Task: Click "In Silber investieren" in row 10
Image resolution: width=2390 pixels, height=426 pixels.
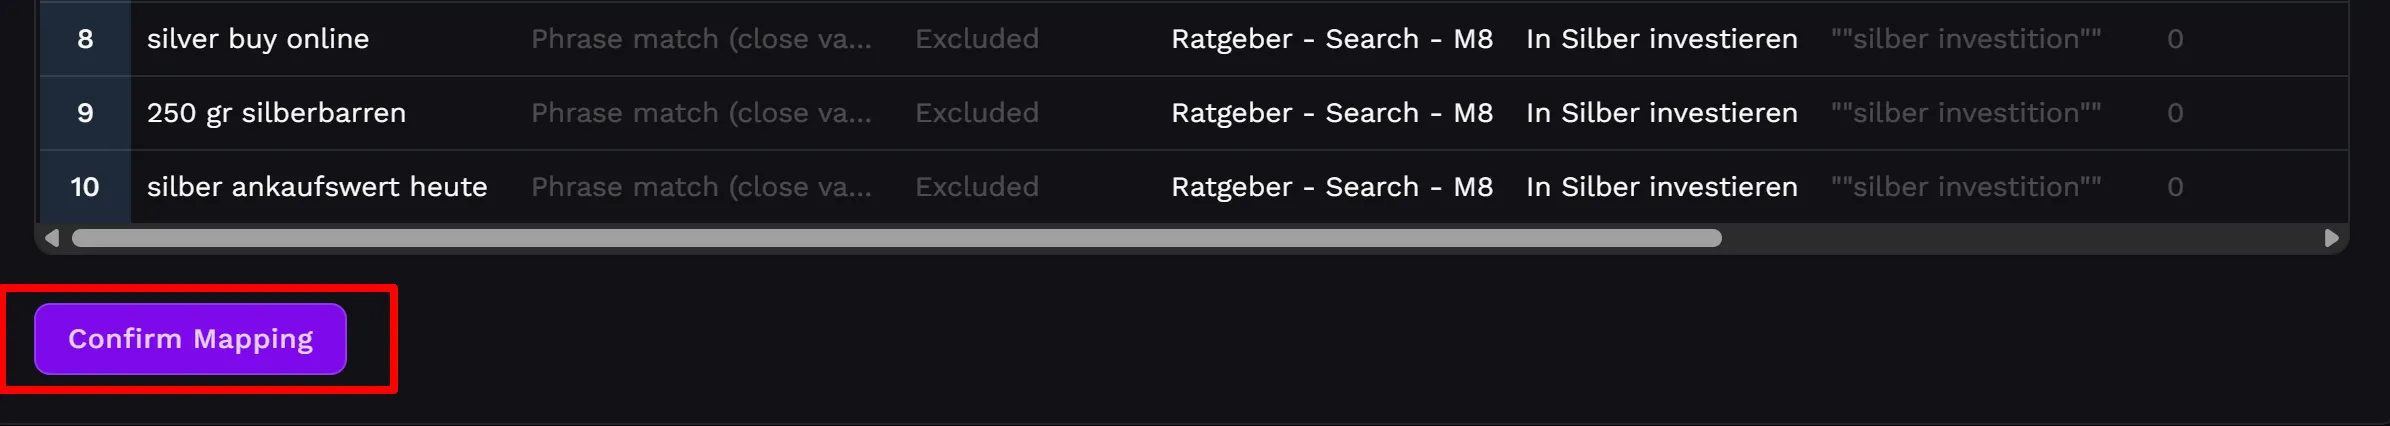Action: [1661, 187]
